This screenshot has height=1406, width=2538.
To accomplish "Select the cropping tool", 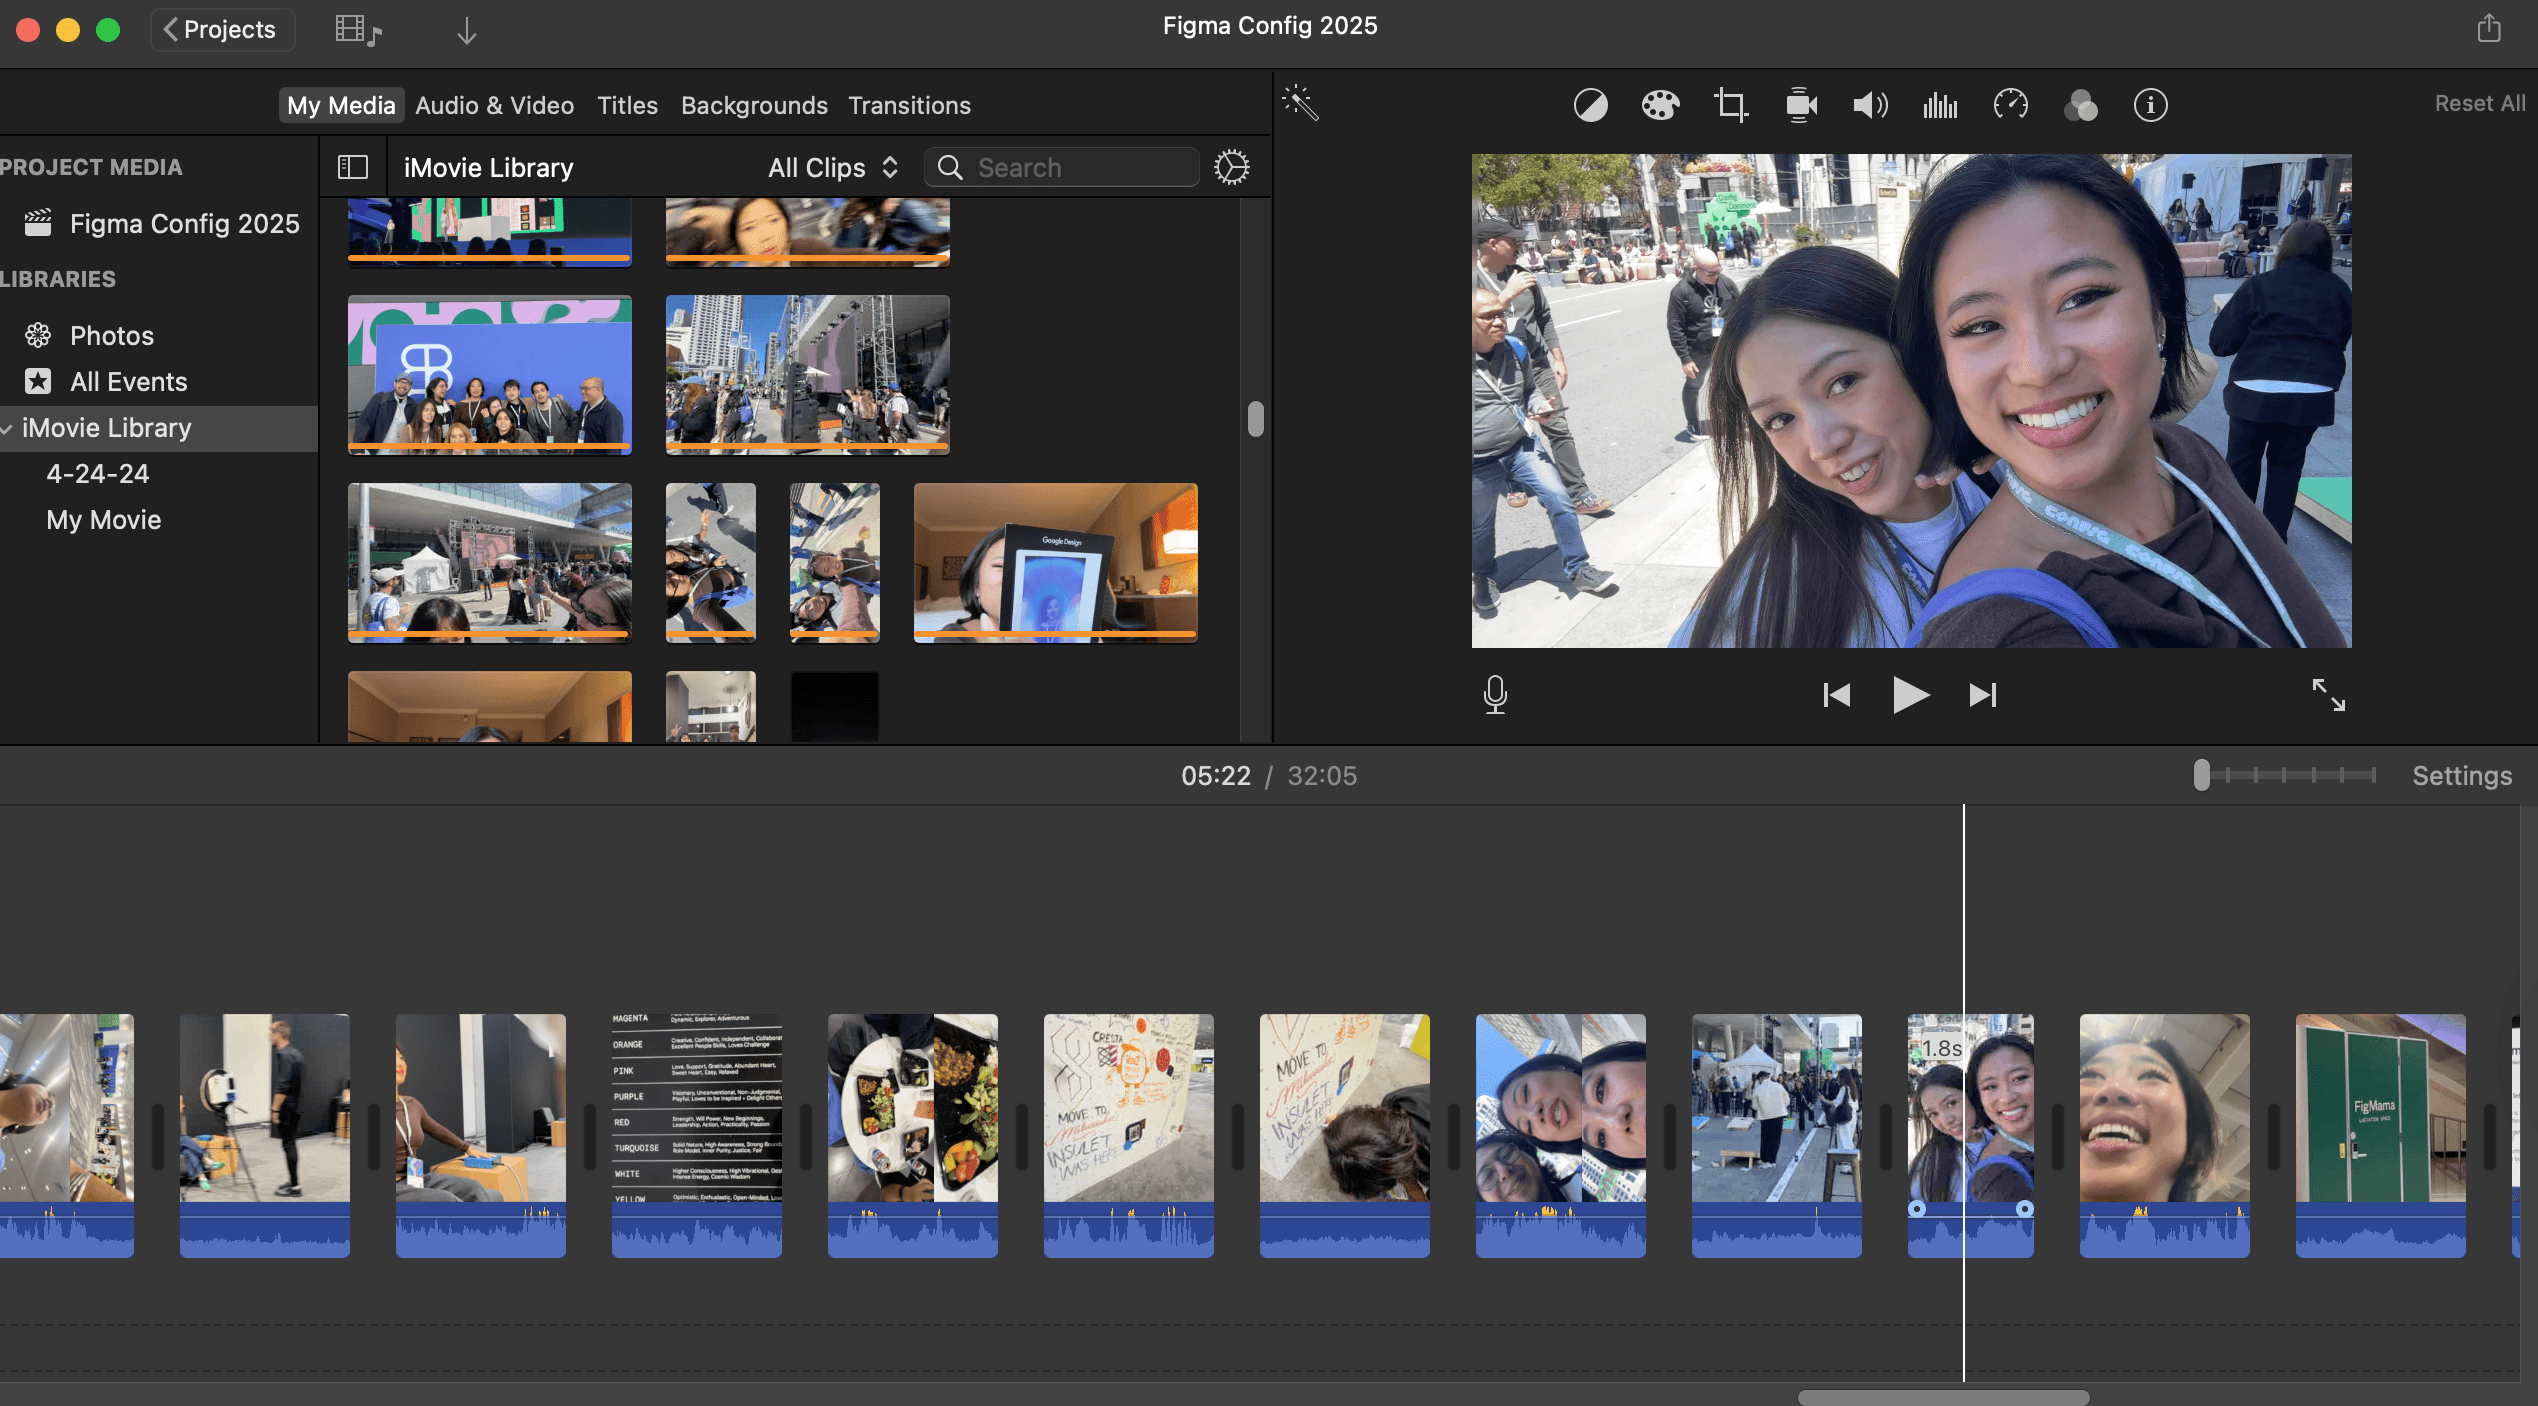I will pos(1730,105).
